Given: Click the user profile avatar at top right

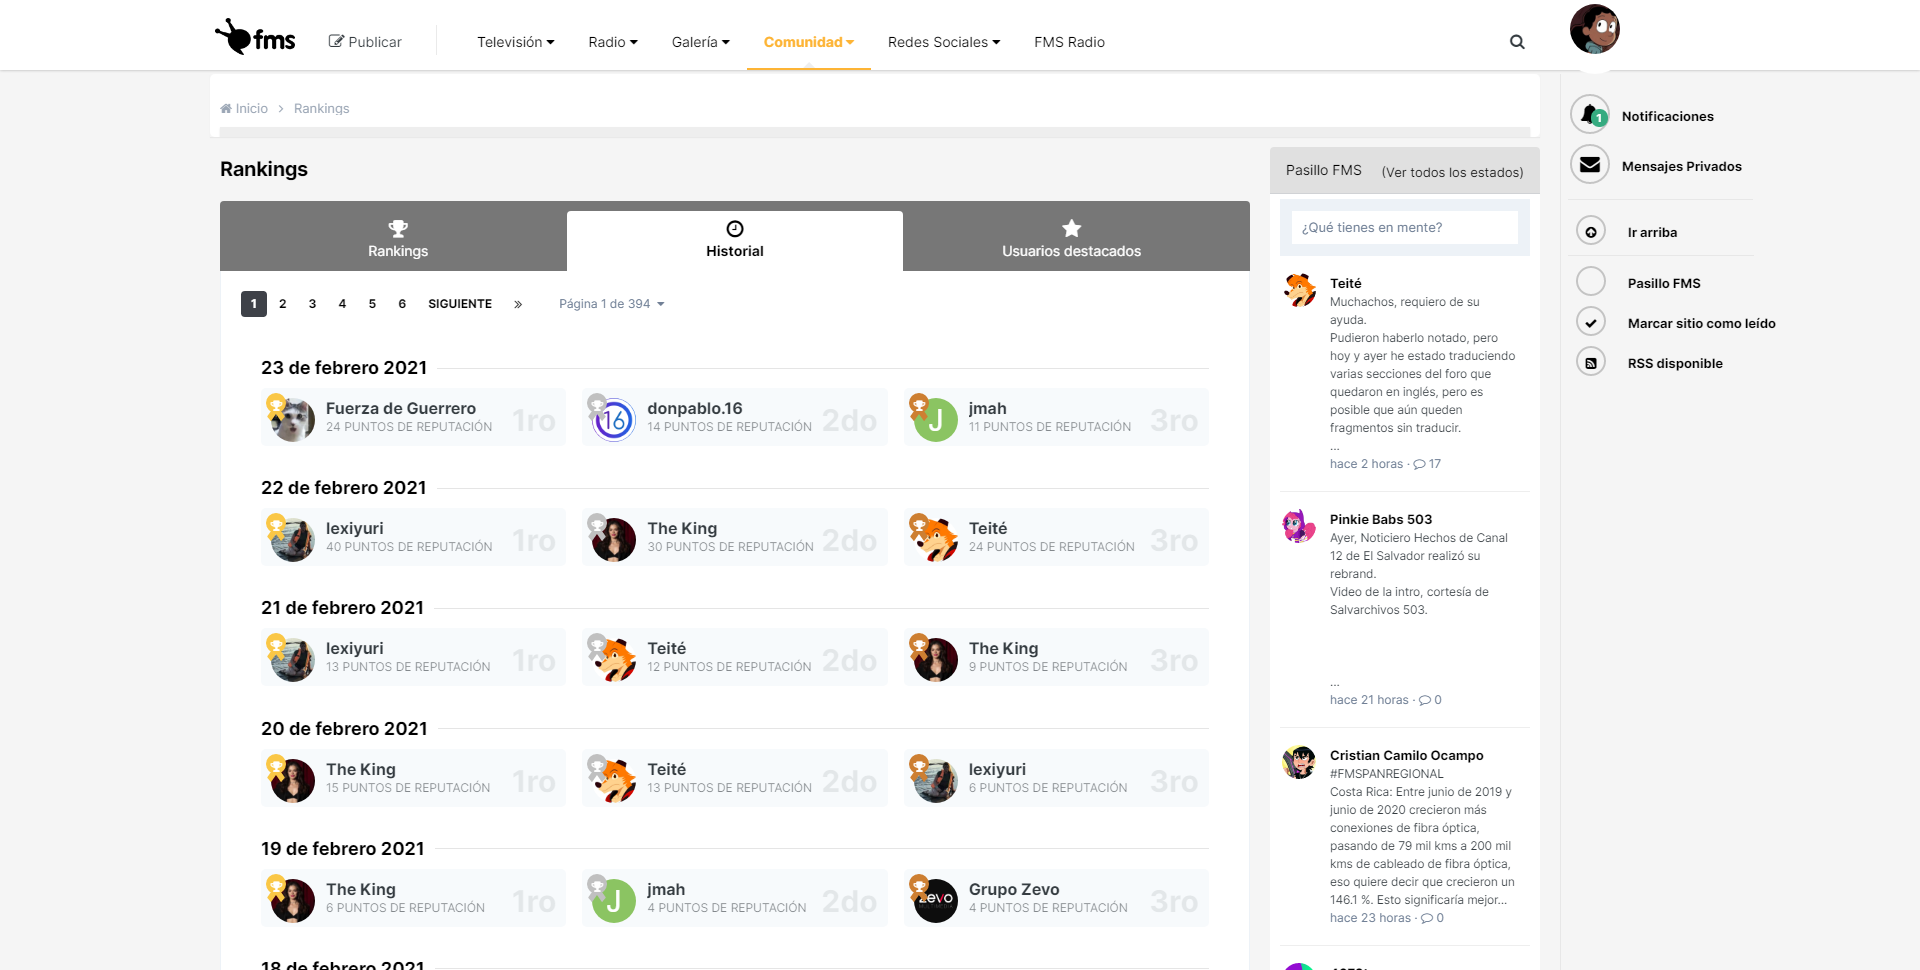Looking at the screenshot, I should tap(1594, 30).
